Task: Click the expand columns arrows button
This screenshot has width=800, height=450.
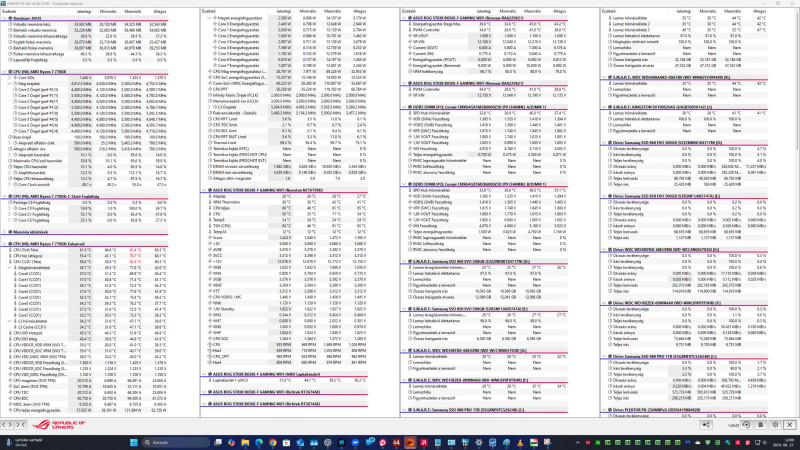Action: click(6, 424)
